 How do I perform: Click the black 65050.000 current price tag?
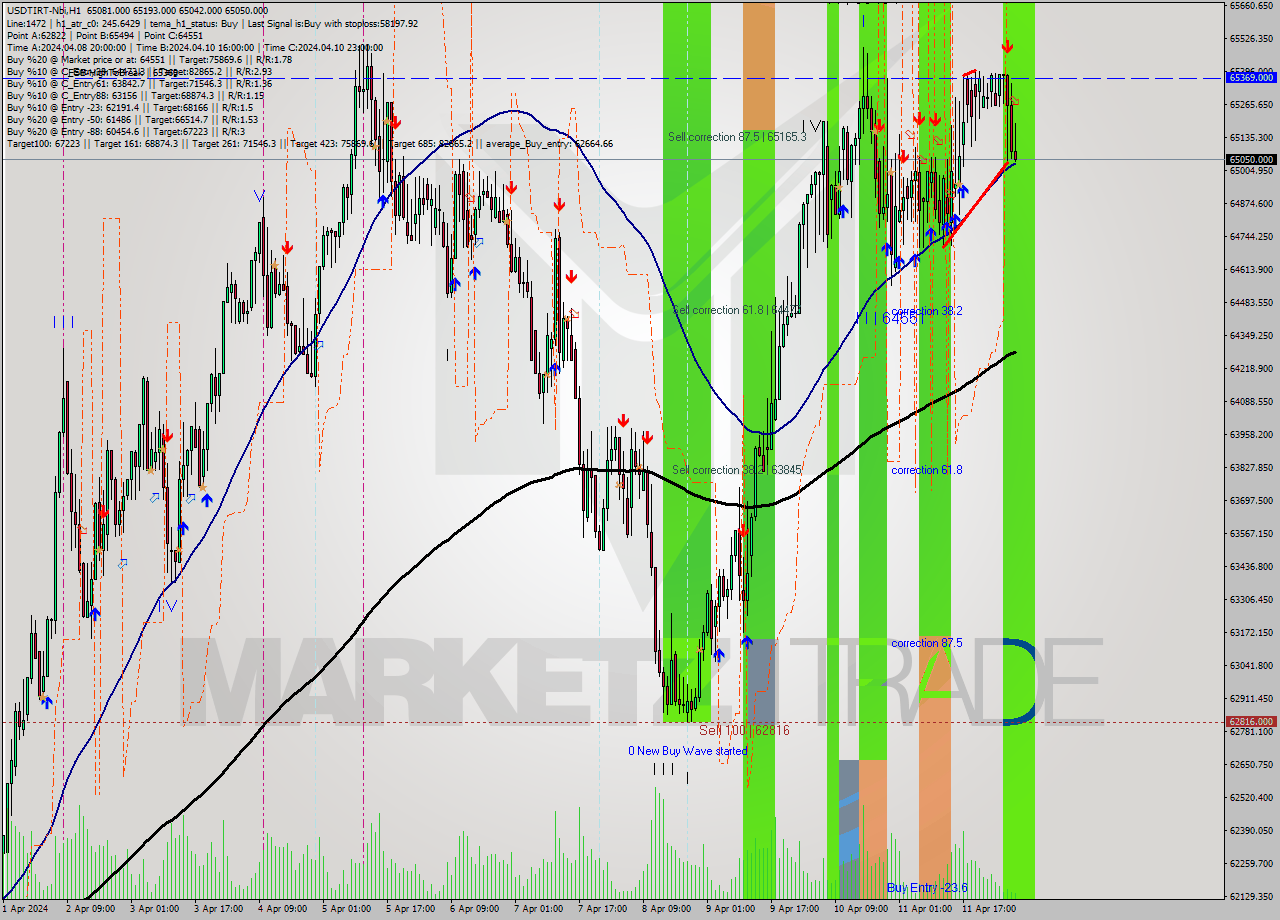pyautogui.click(x=1251, y=159)
